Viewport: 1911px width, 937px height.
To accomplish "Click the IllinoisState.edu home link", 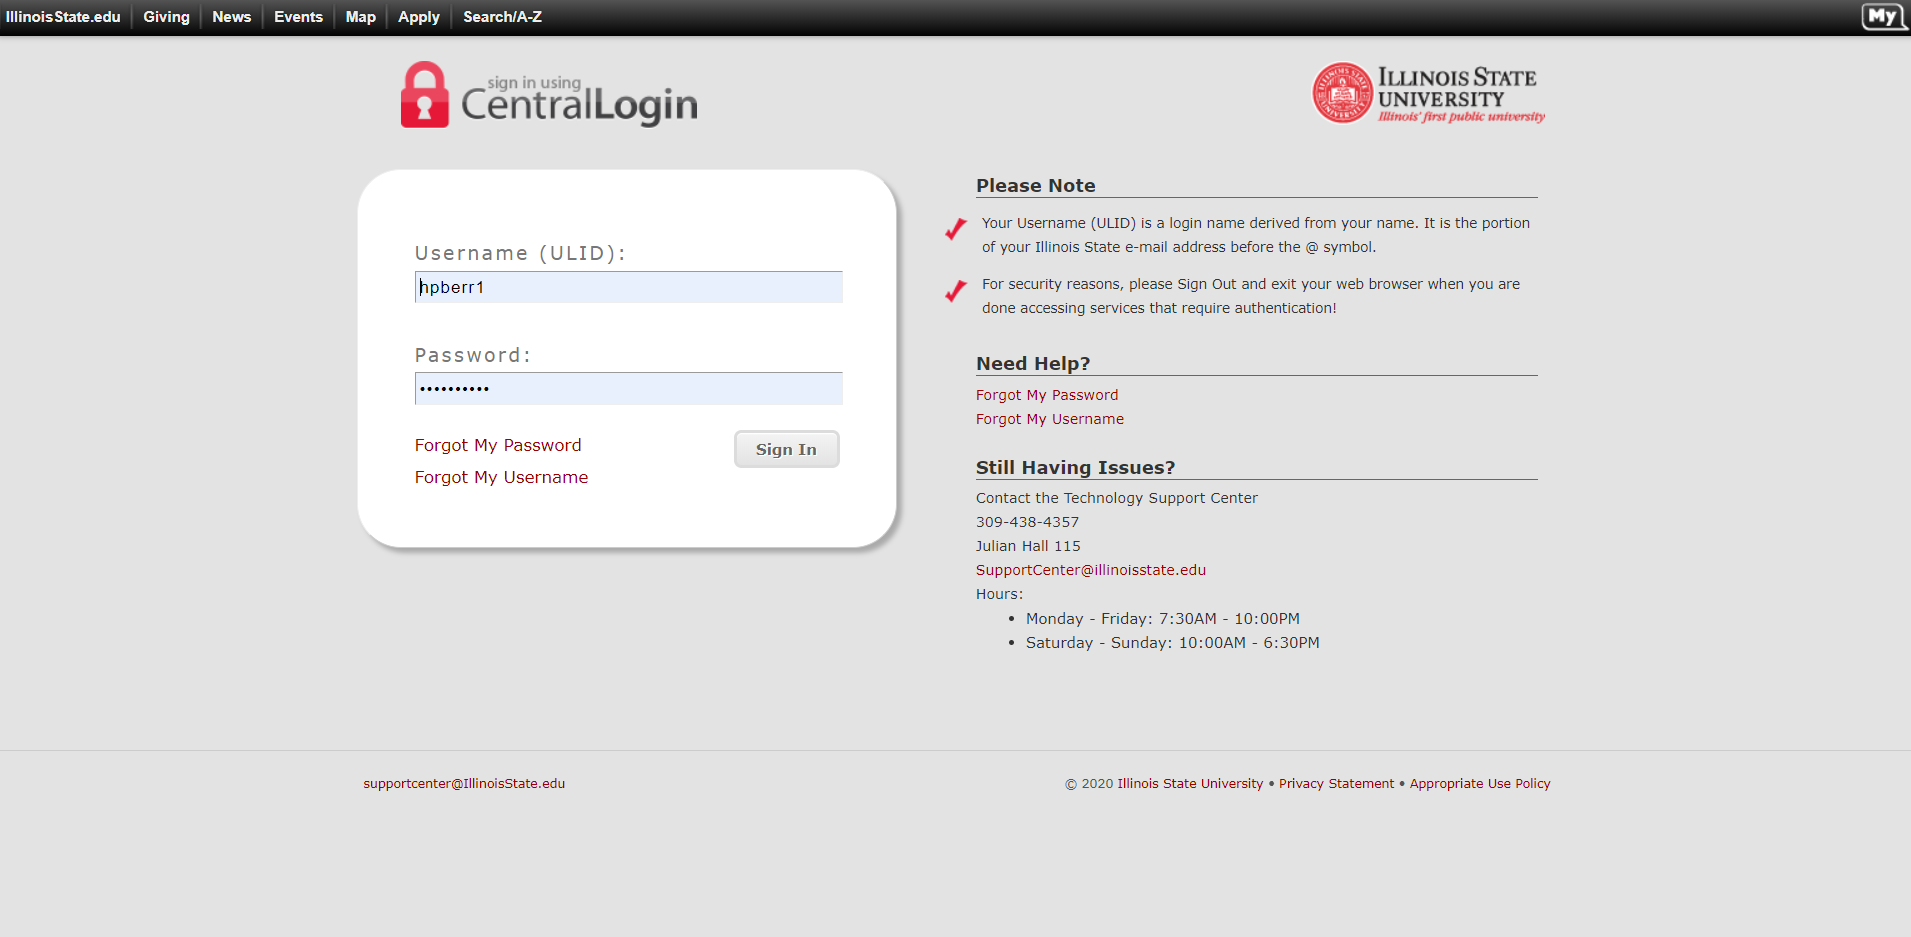I will [x=64, y=16].
